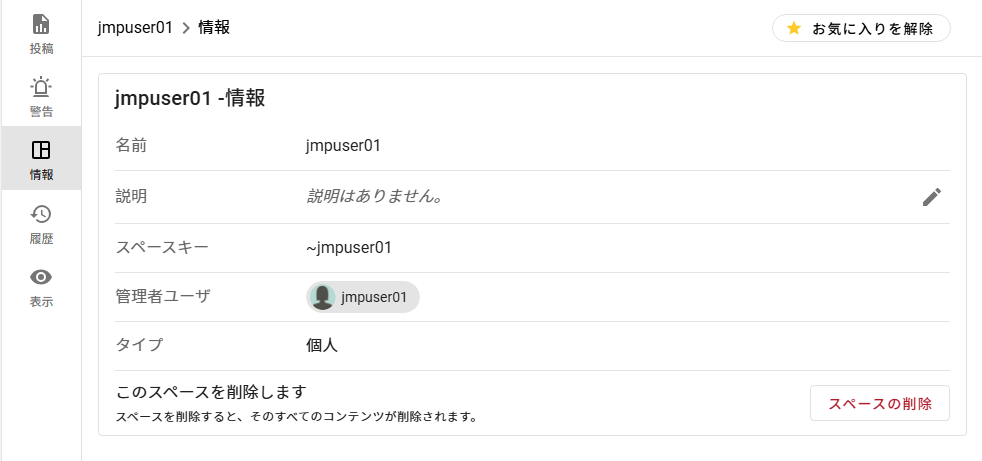Image resolution: width=982 pixels, height=461 pixels.
Task: Click the ~jmpuser01 space key value
Action: point(348,247)
